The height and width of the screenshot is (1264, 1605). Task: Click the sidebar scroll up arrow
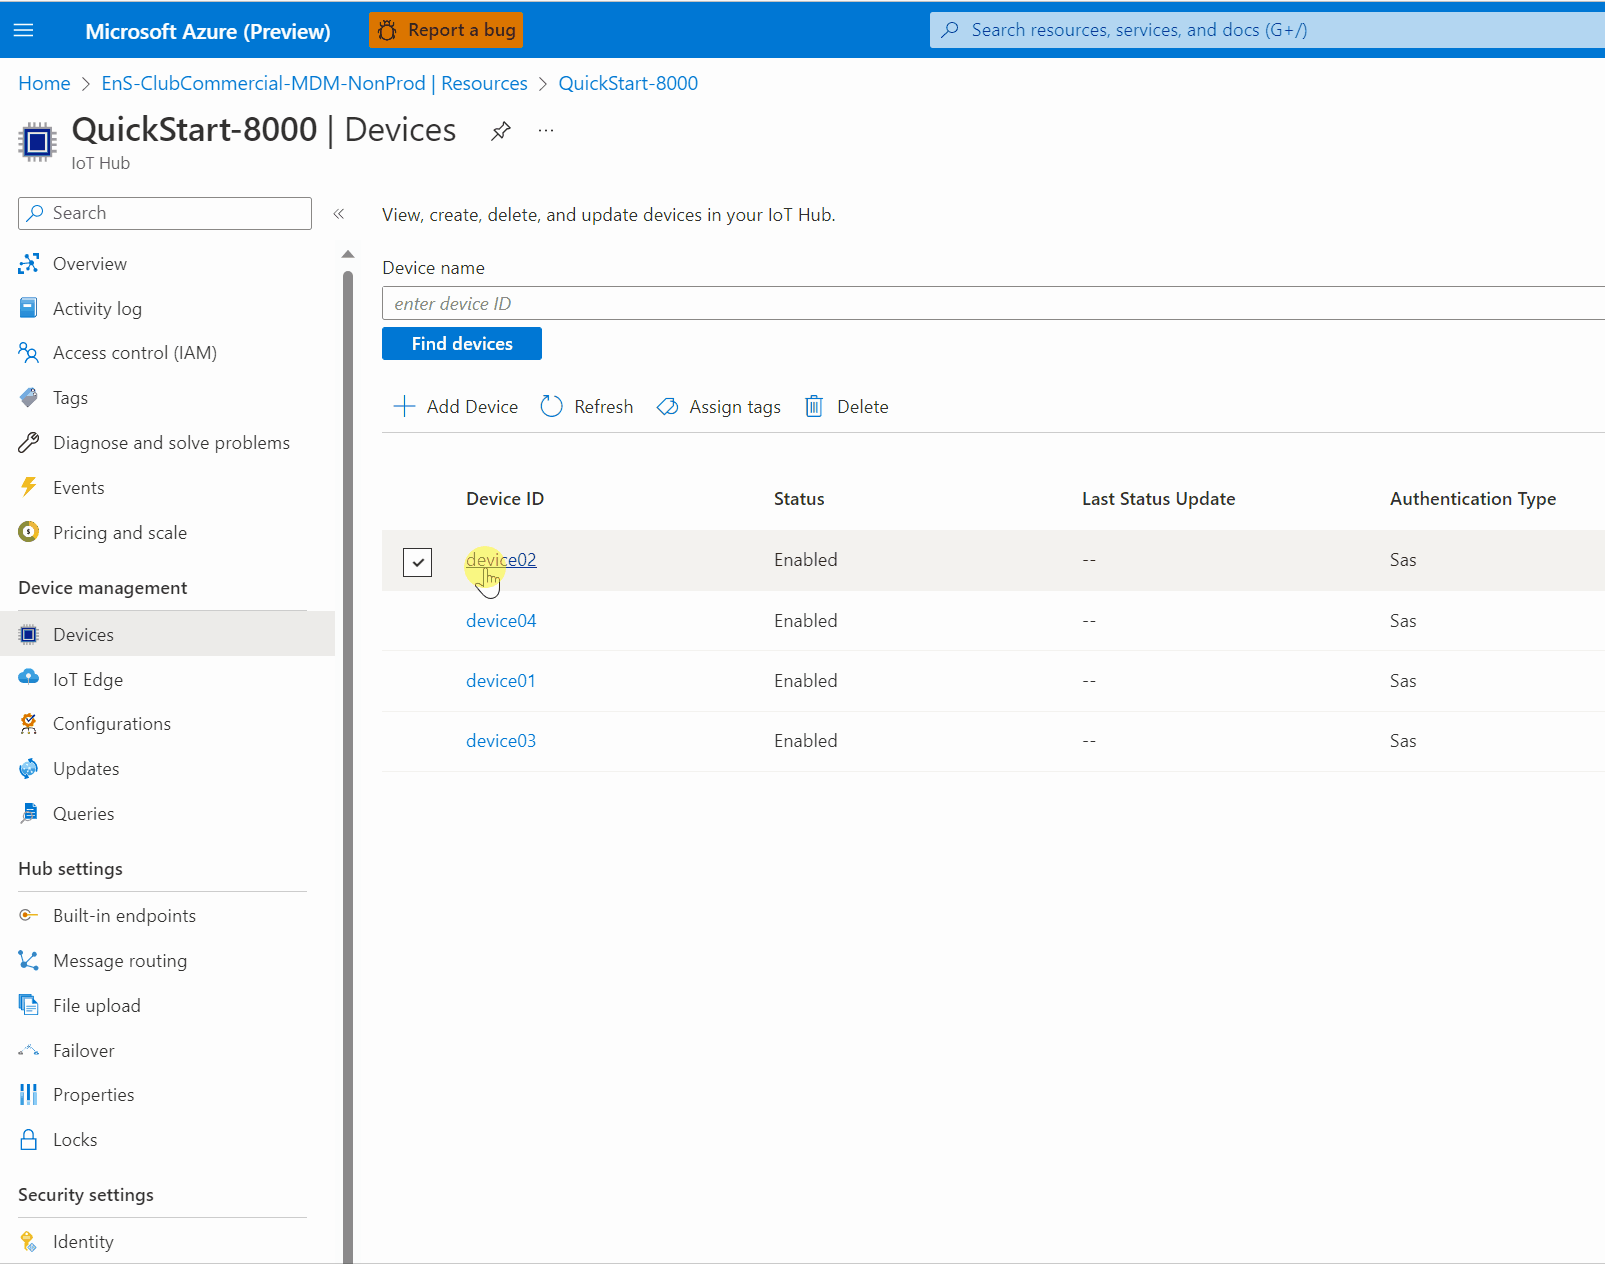tap(348, 254)
